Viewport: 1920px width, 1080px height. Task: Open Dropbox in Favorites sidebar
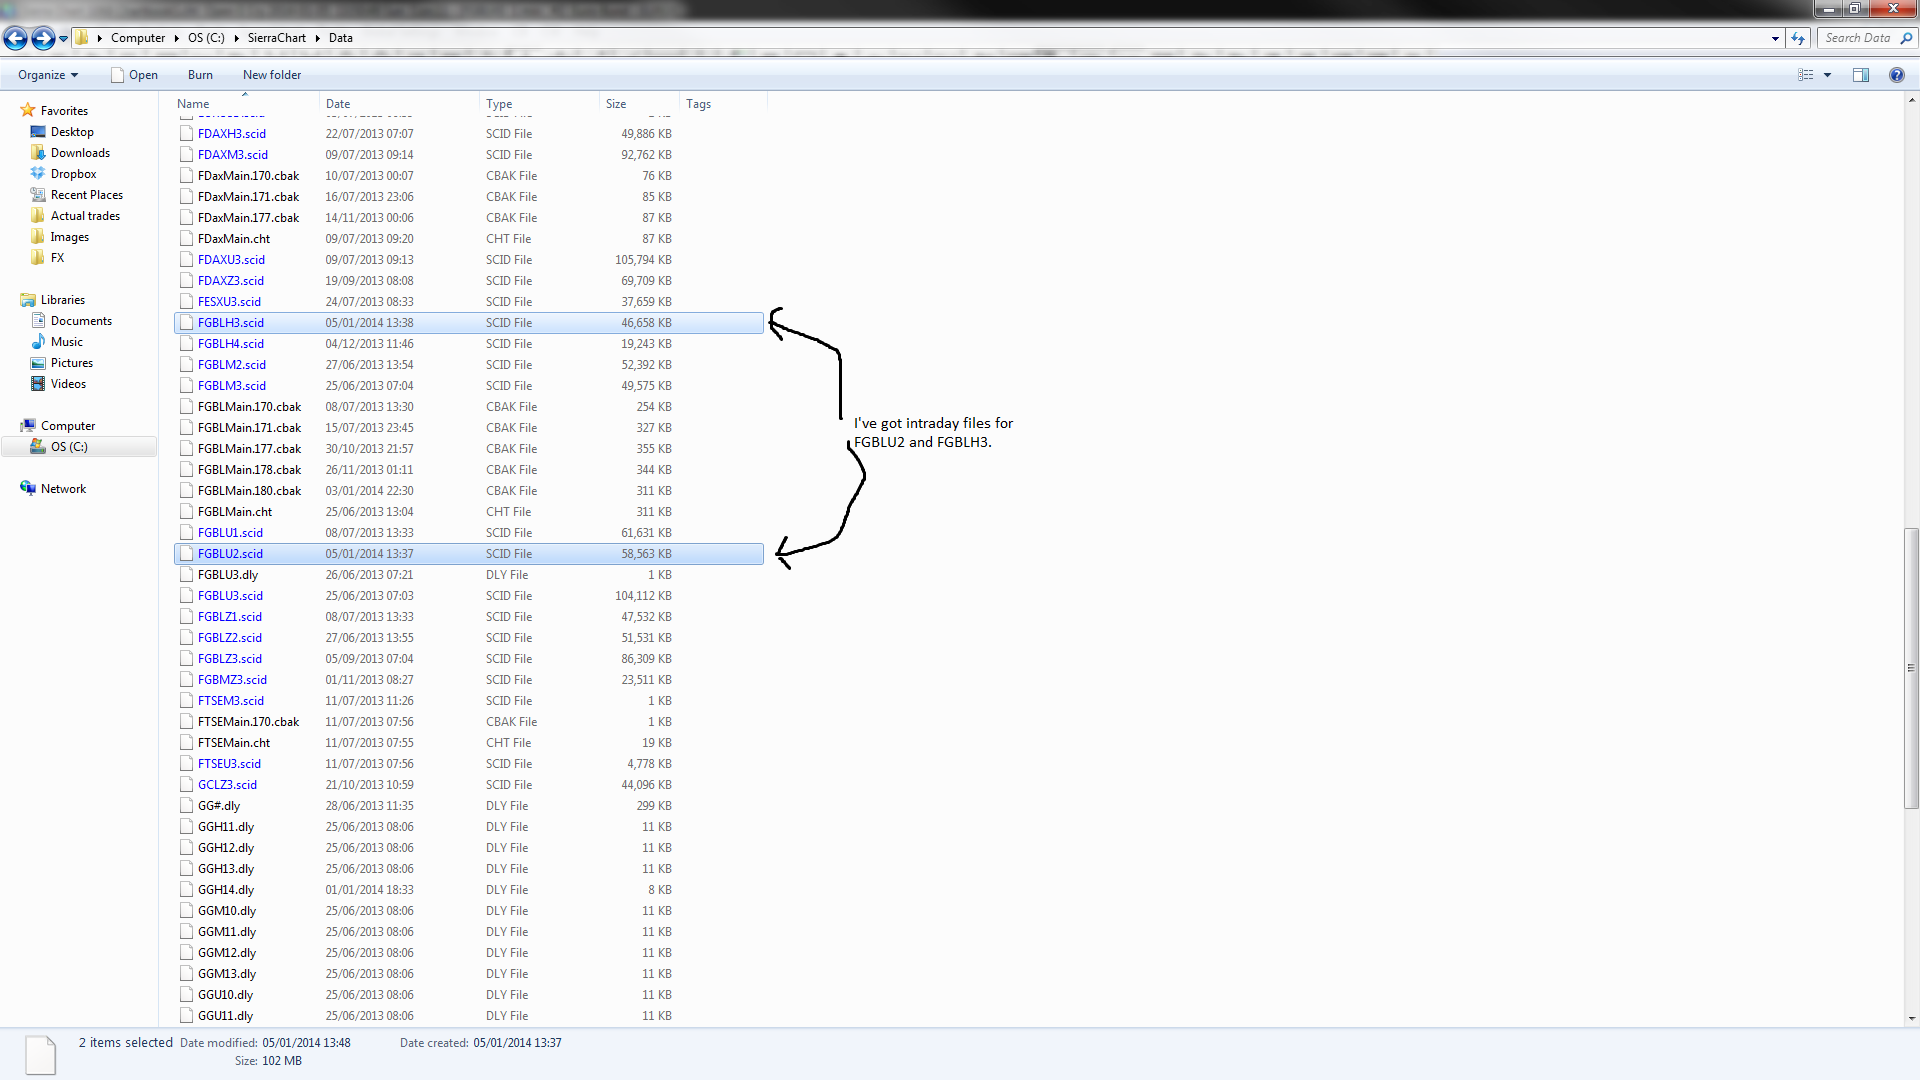coord(73,174)
